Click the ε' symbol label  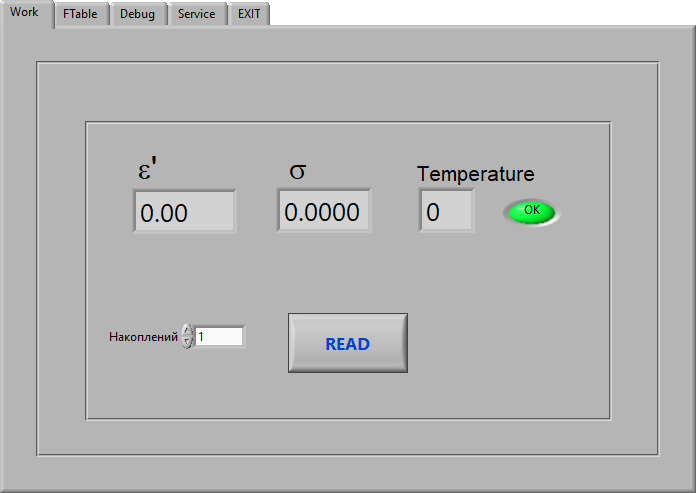point(147,170)
